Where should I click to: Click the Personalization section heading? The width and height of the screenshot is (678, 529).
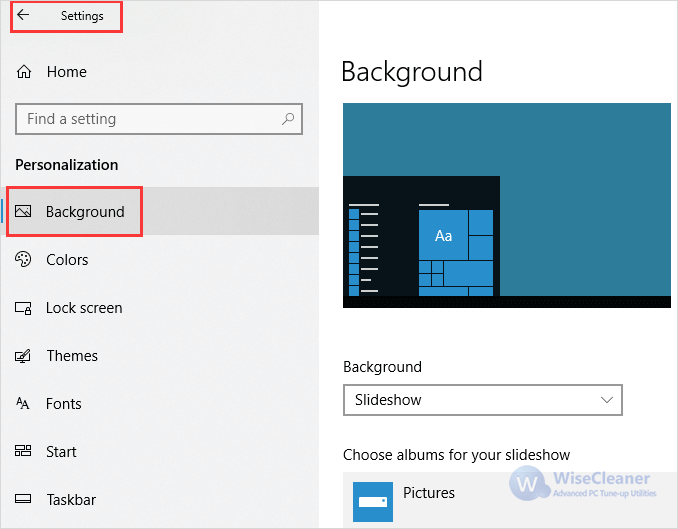[x=67, y=165]
